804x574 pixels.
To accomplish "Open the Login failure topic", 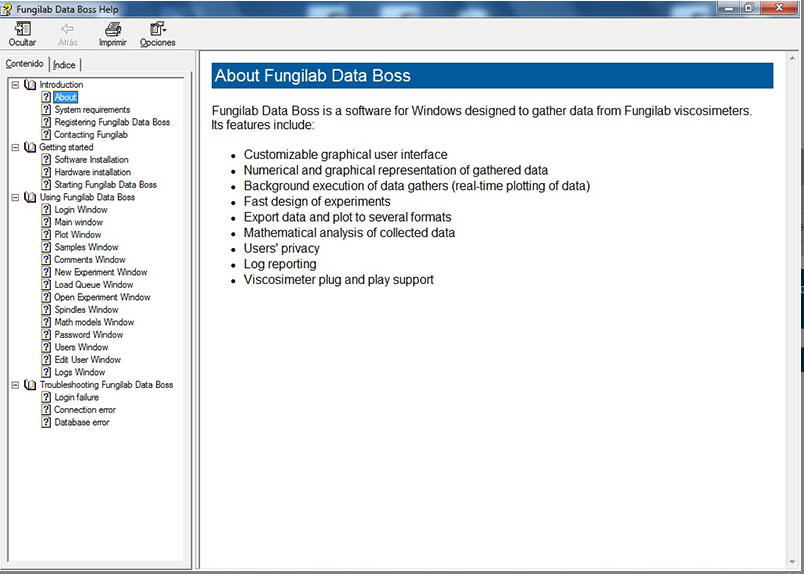I will [x=76, y=397].
